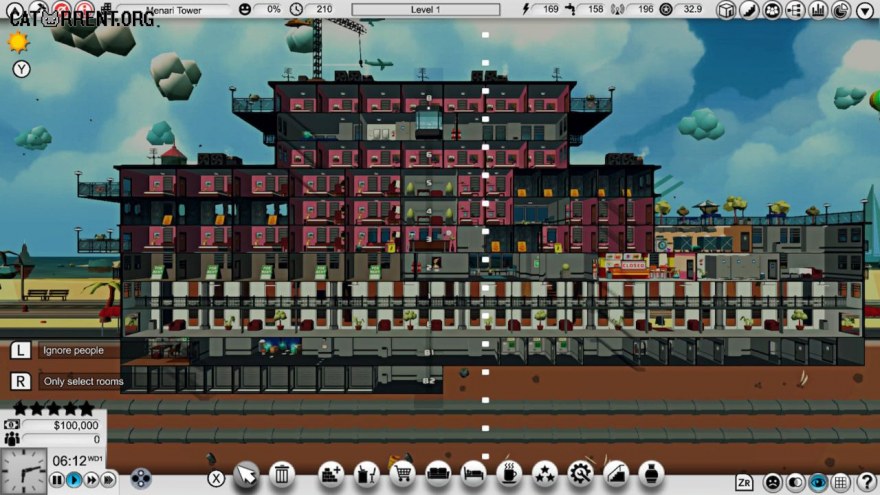Screen dimensions: 880x495
Task: Click the cube building overview icon
Action: click(x=726, y=10)
